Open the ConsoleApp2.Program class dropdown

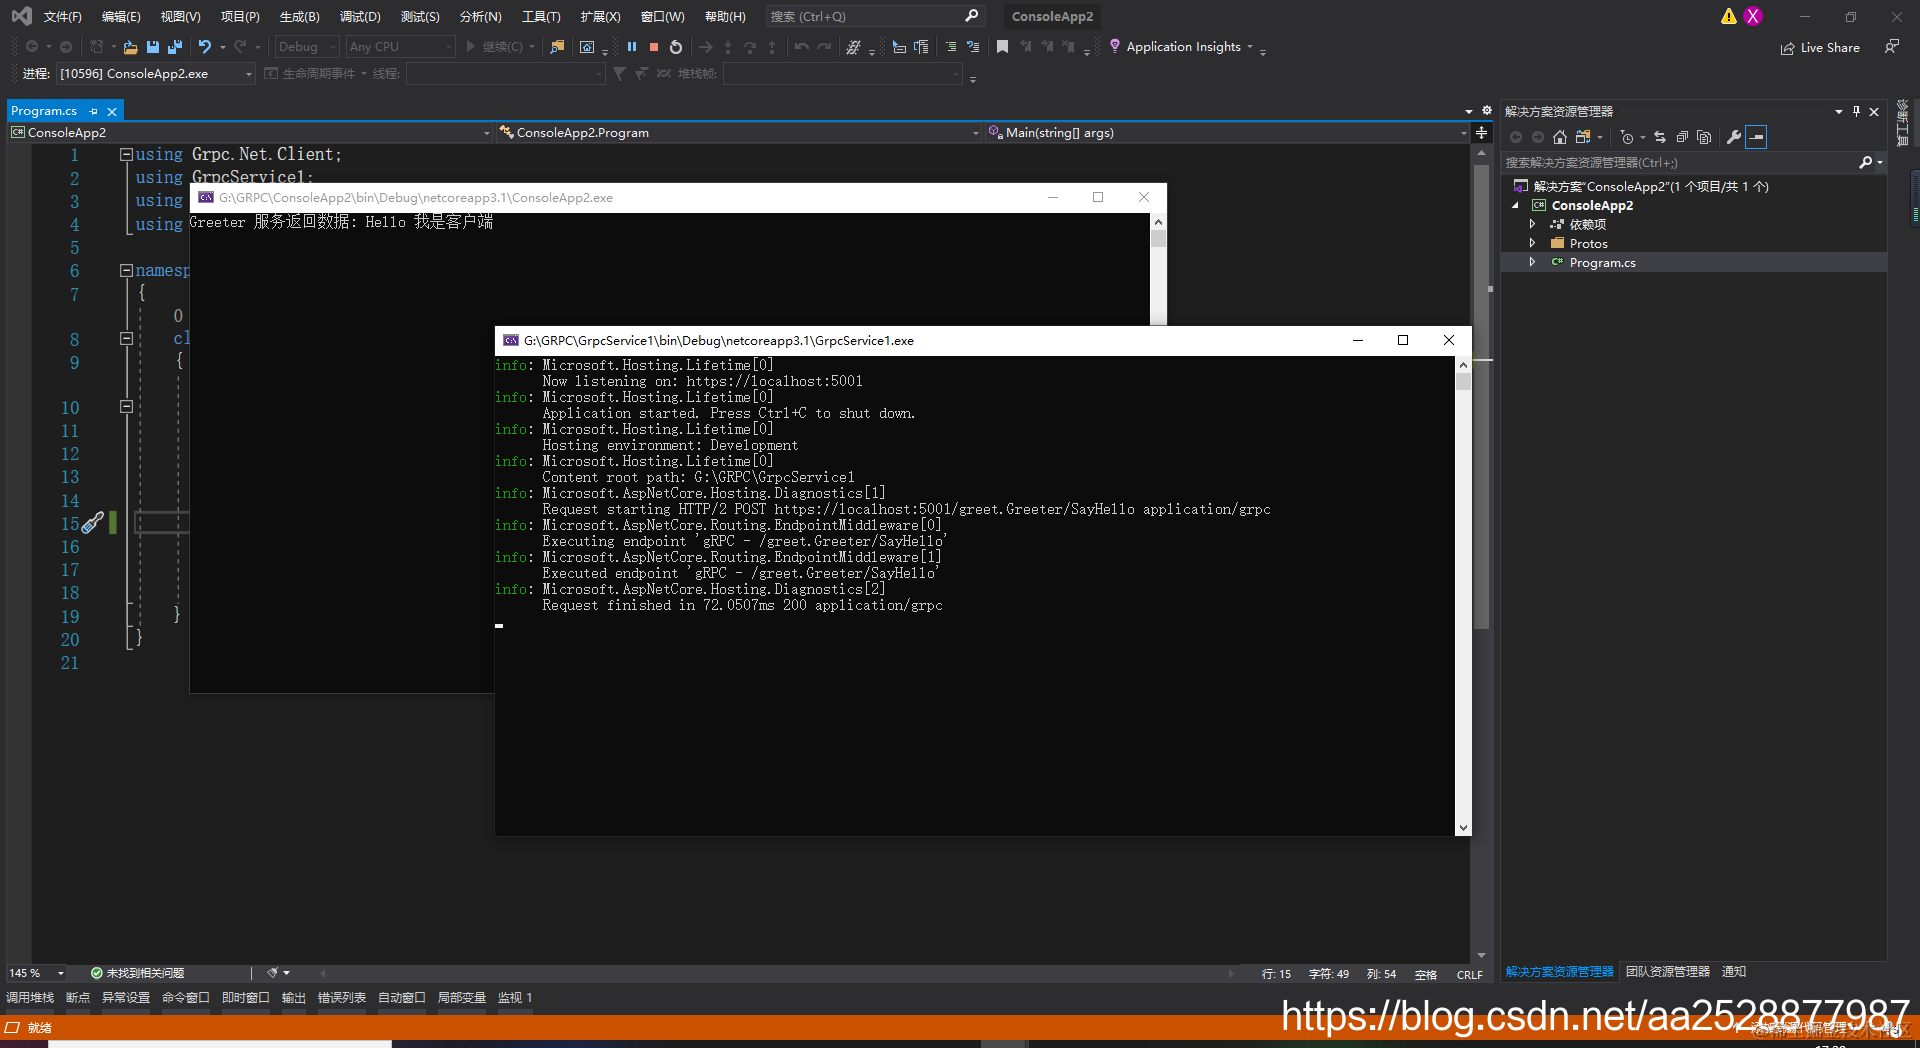click(x=738, y=132)
